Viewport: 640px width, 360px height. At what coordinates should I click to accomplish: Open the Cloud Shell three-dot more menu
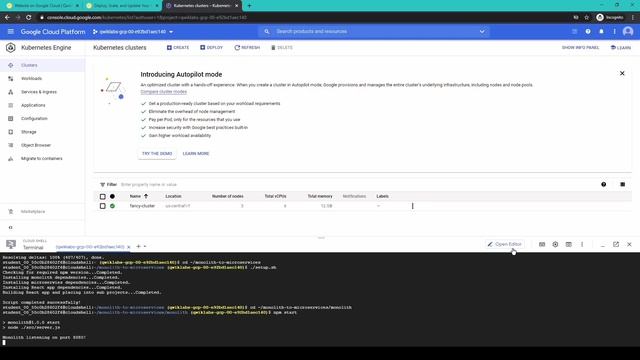(582, 244)
